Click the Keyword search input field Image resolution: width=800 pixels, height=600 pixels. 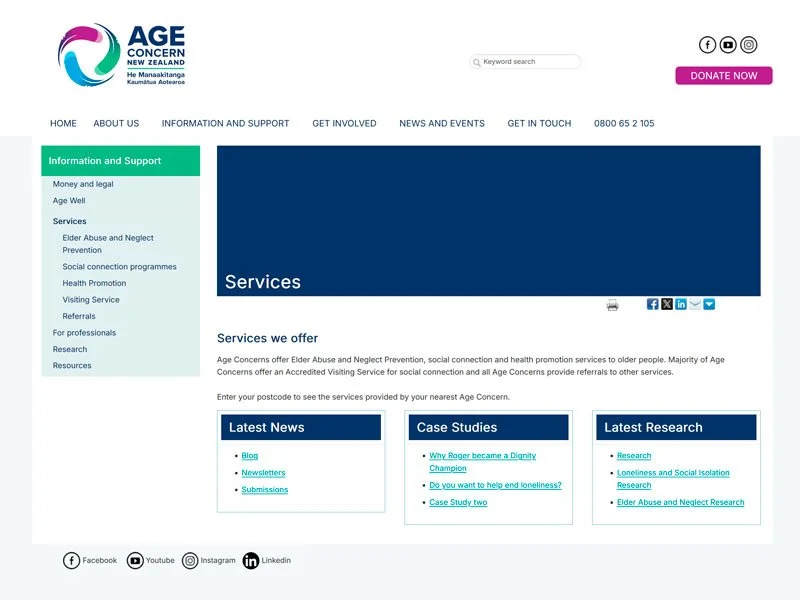(x=525, y=61)
